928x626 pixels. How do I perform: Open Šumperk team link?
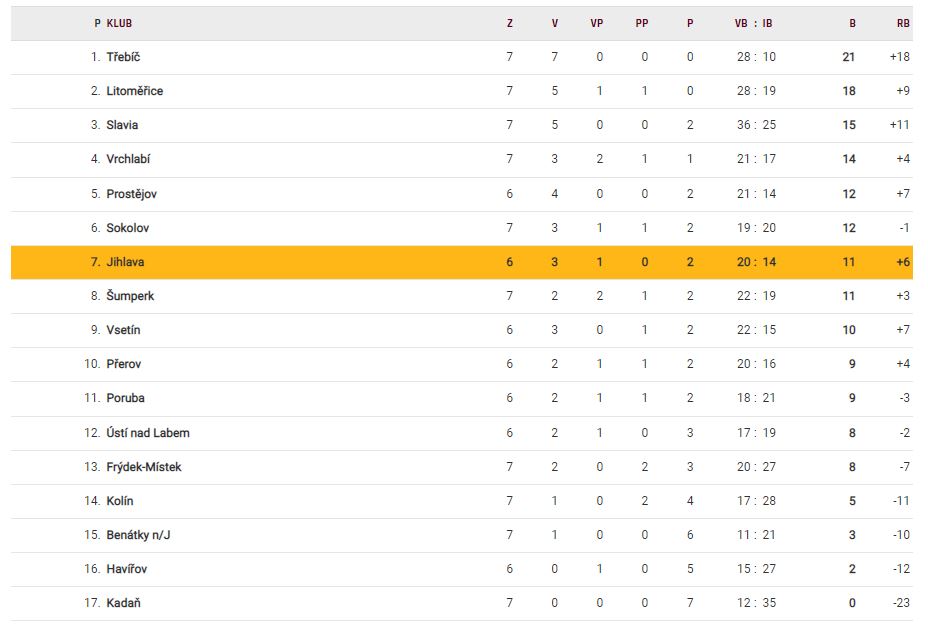[x=130, y=296]
